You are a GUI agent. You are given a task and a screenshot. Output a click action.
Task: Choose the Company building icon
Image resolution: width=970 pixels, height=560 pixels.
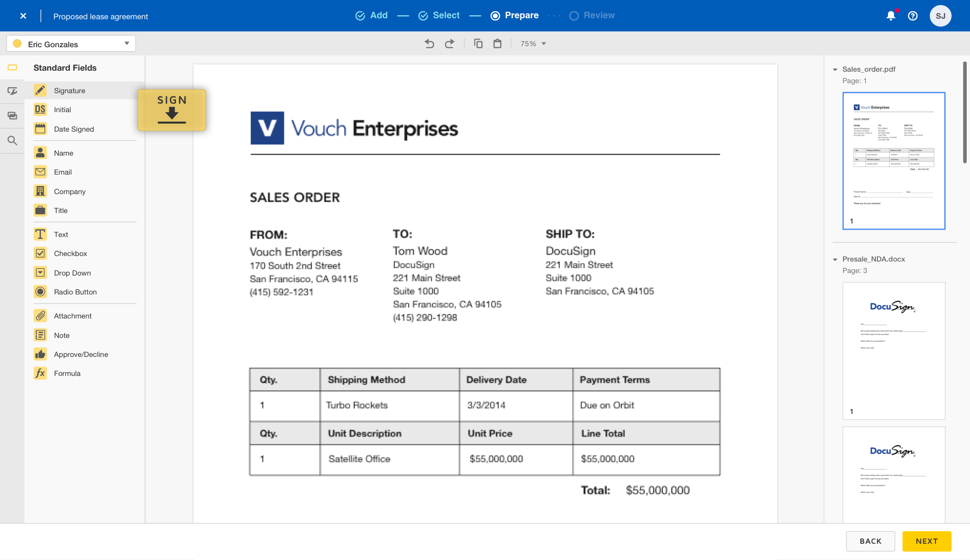click(x=40, y=191)
